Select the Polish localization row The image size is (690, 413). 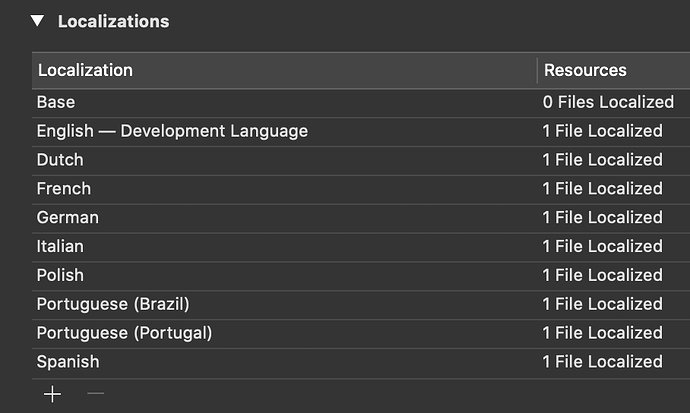pyautogui.click(x=60, y=275)
